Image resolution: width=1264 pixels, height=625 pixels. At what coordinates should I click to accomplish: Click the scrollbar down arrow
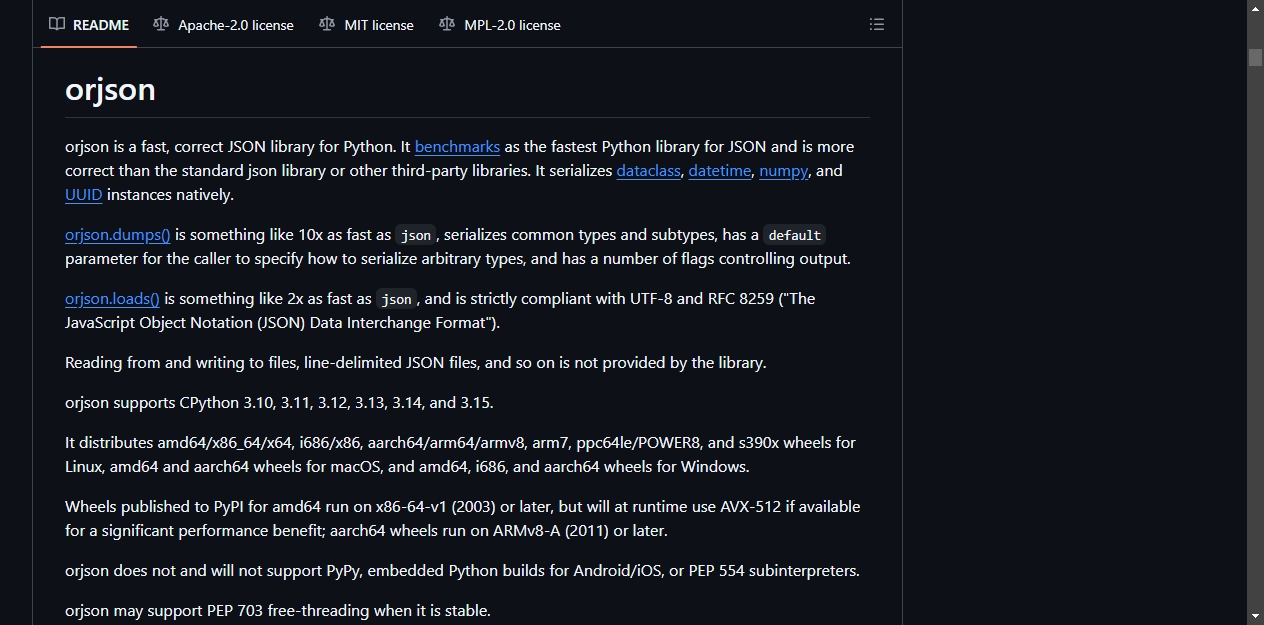coord(1255,616)
